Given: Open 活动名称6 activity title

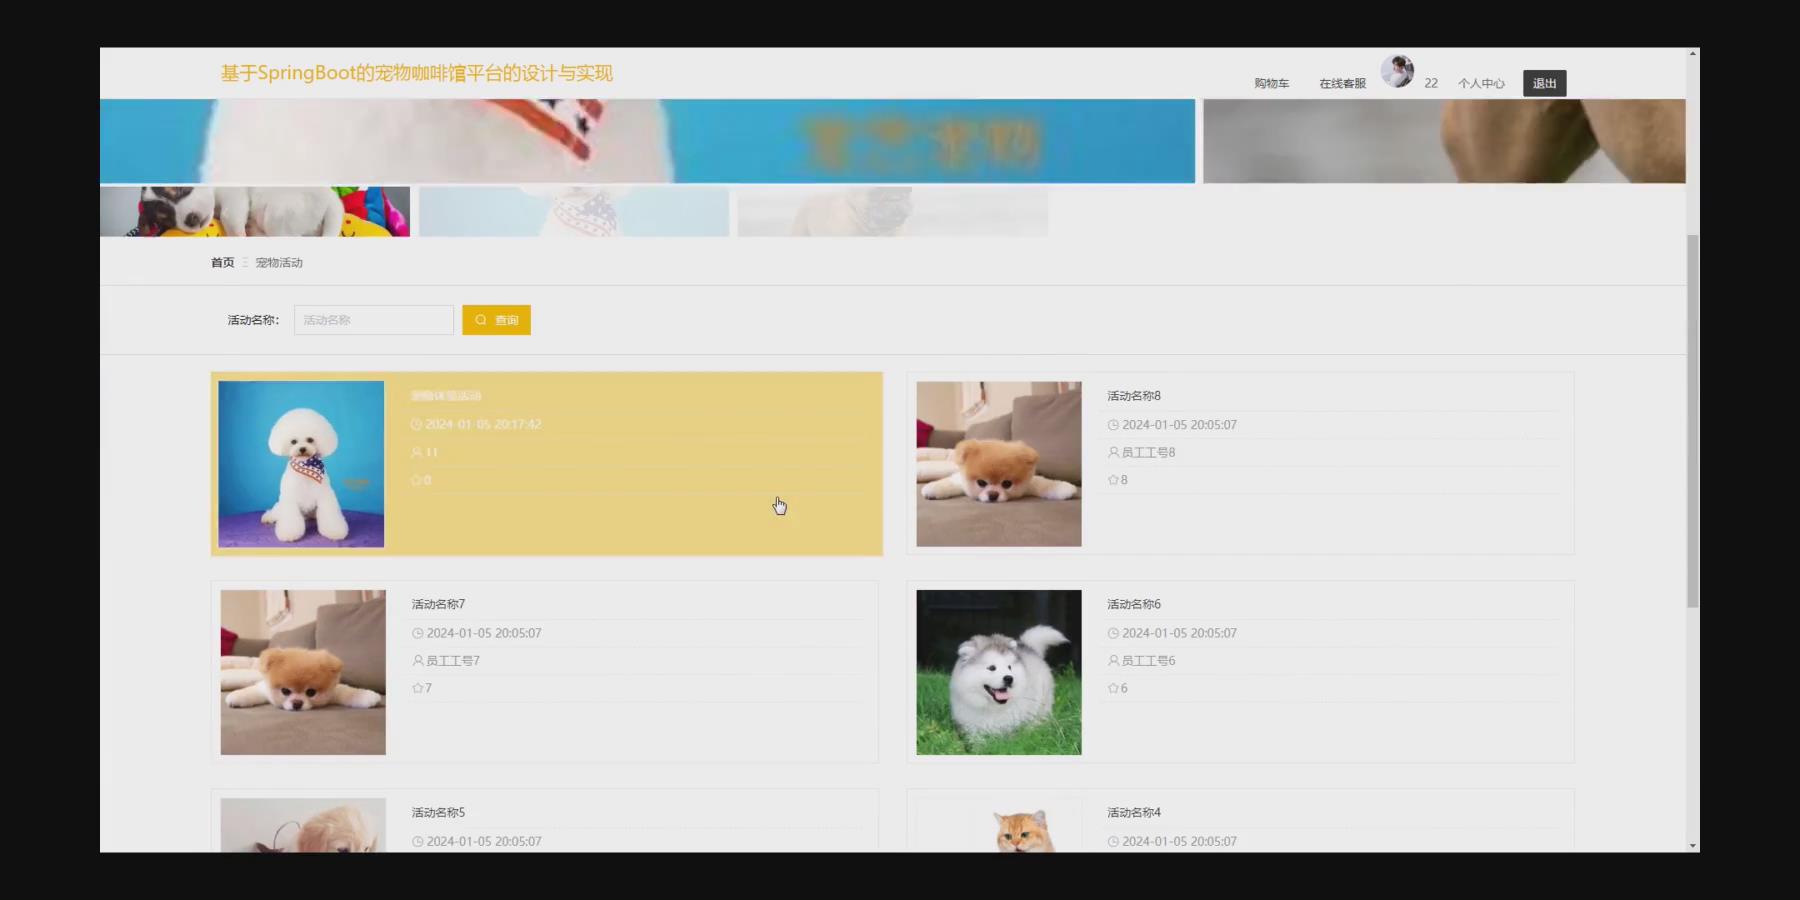Looking at the screenshot, I should click(x=1134, y=604).
